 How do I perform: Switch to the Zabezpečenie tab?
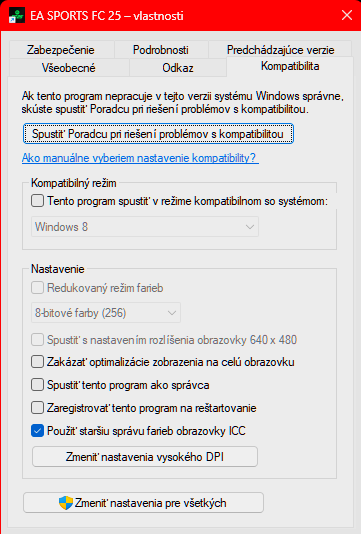[x=61, y=50]
